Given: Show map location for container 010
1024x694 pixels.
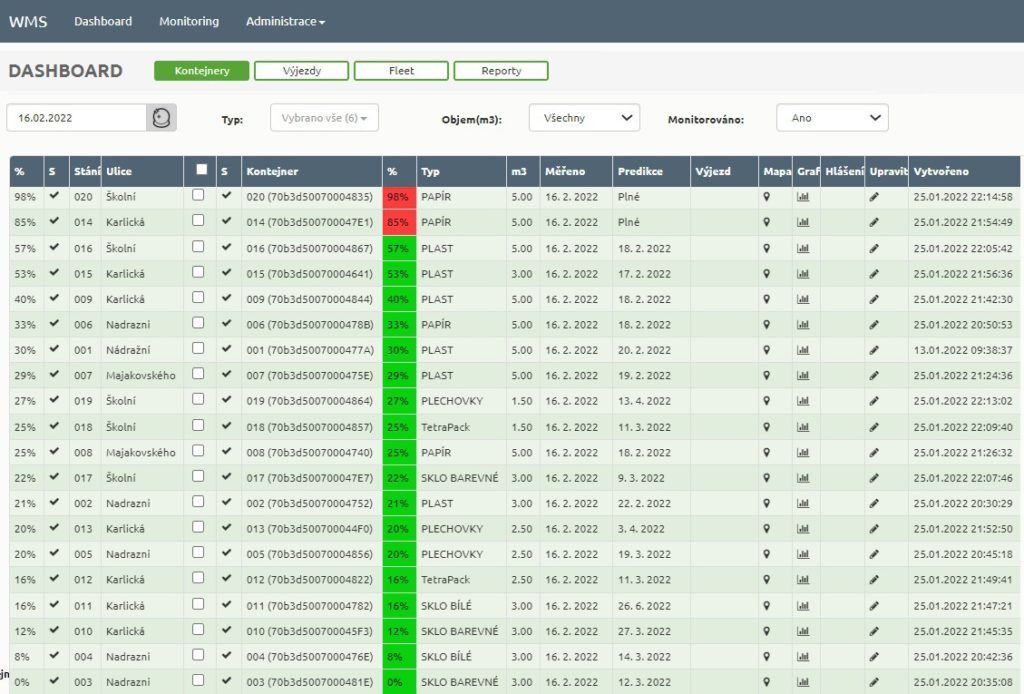Looking at the screenshot, I should pyautogui.click(x=767, y=631).
